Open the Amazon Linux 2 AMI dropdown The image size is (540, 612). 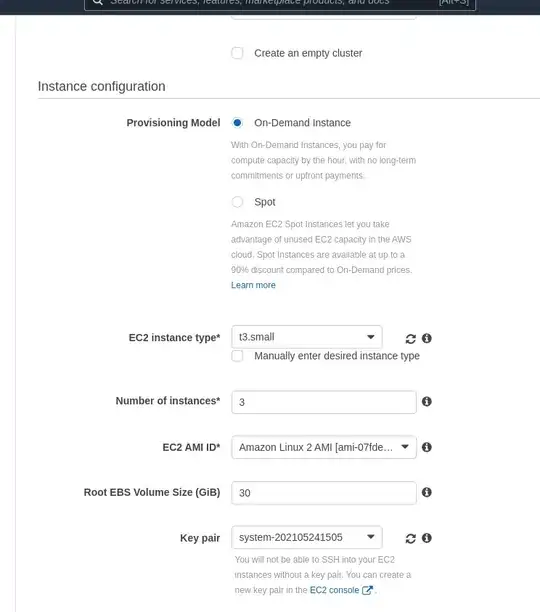(x=324, y=447)
